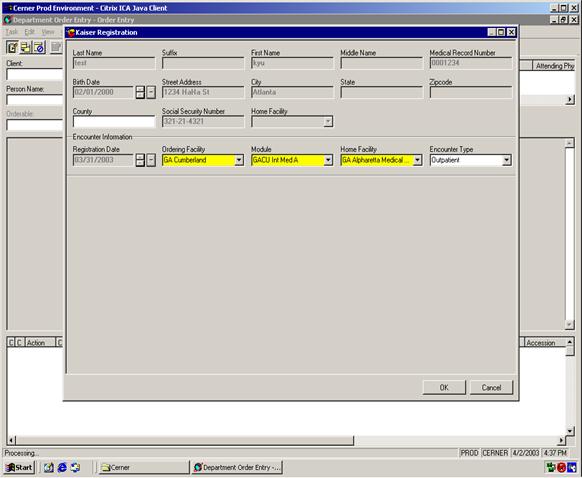Click the red system tray icon
This screenshot has width=582, height=478.
[x=561, y=467]
